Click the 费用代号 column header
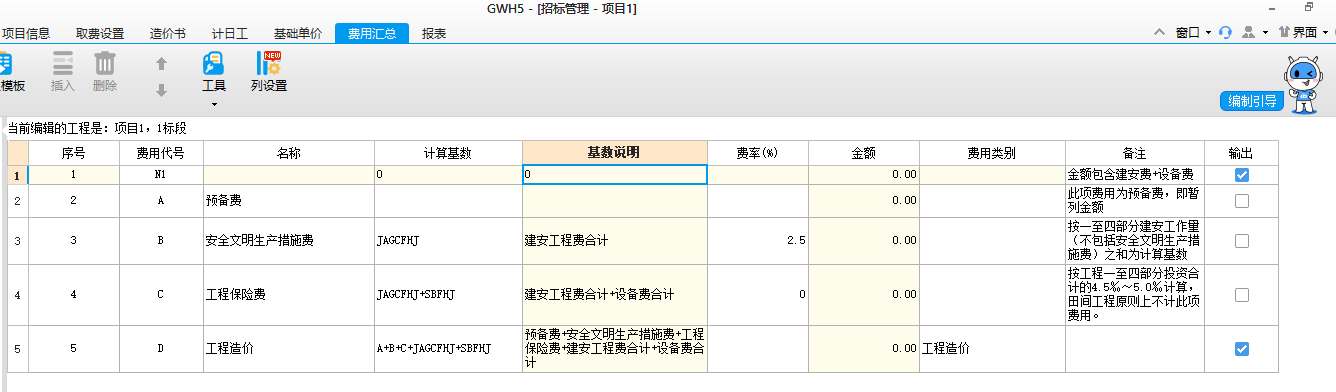 [160, 153]
